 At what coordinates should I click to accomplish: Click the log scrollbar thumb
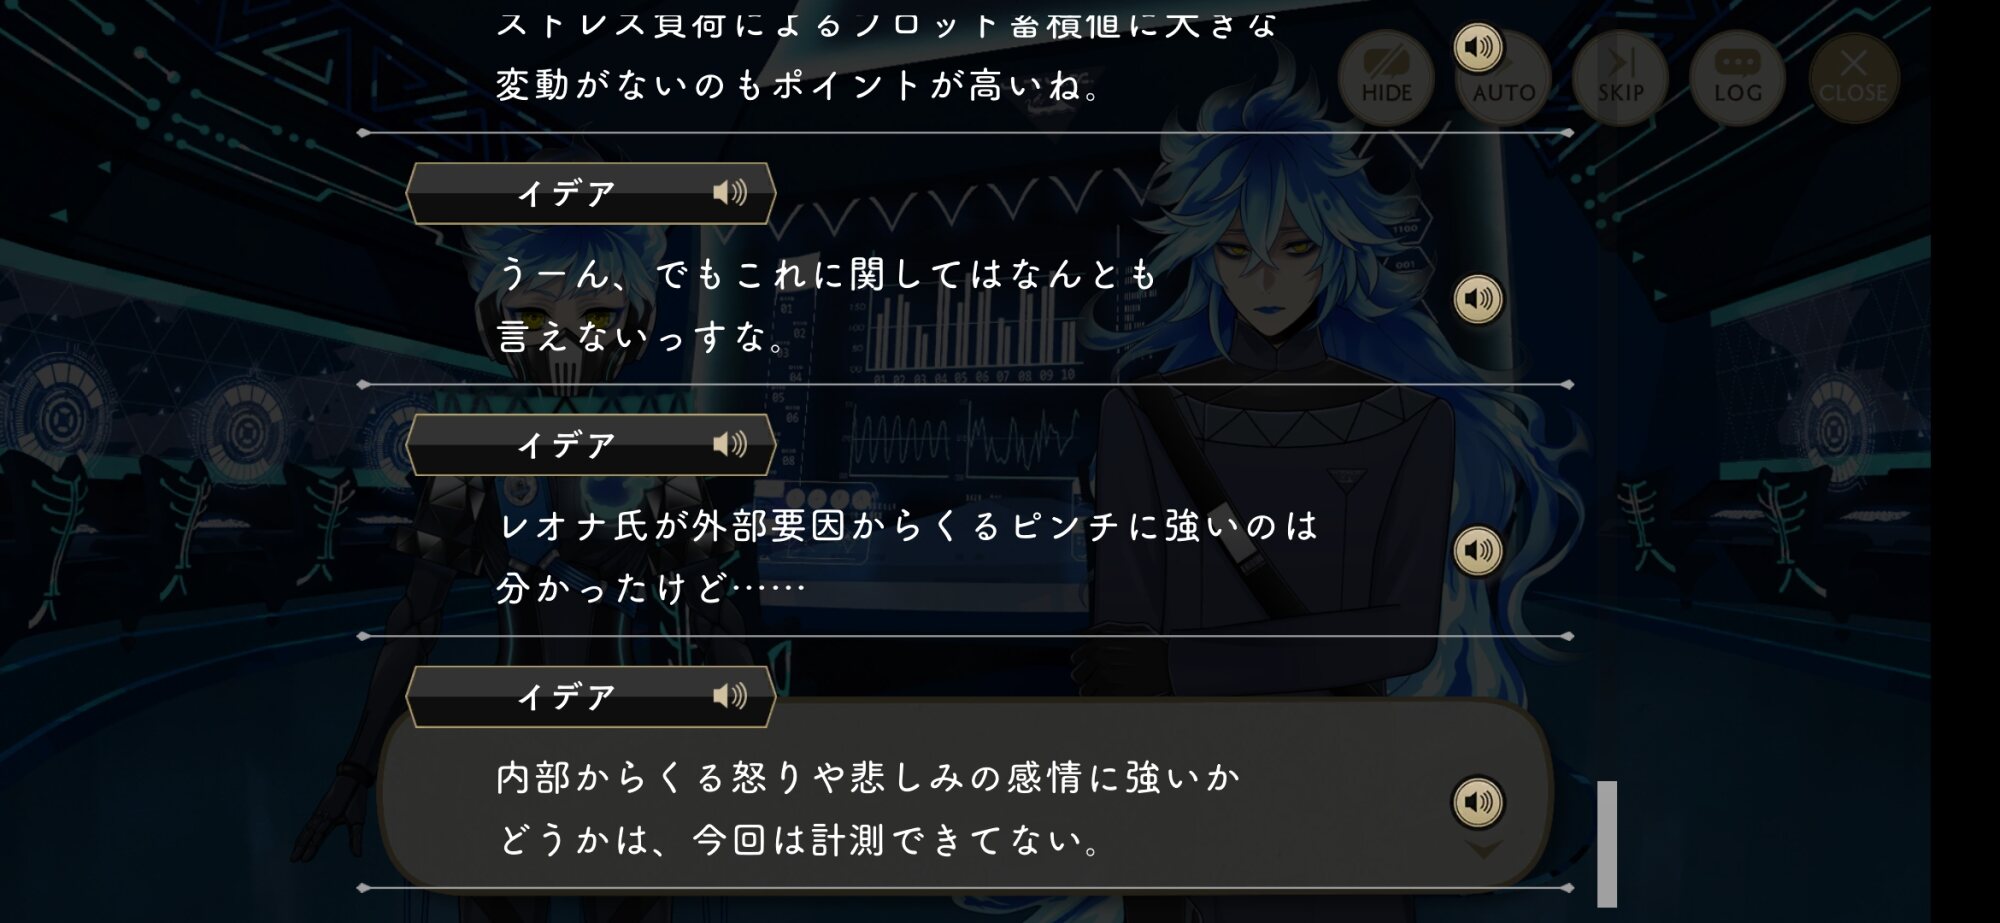click(1607, 843)
